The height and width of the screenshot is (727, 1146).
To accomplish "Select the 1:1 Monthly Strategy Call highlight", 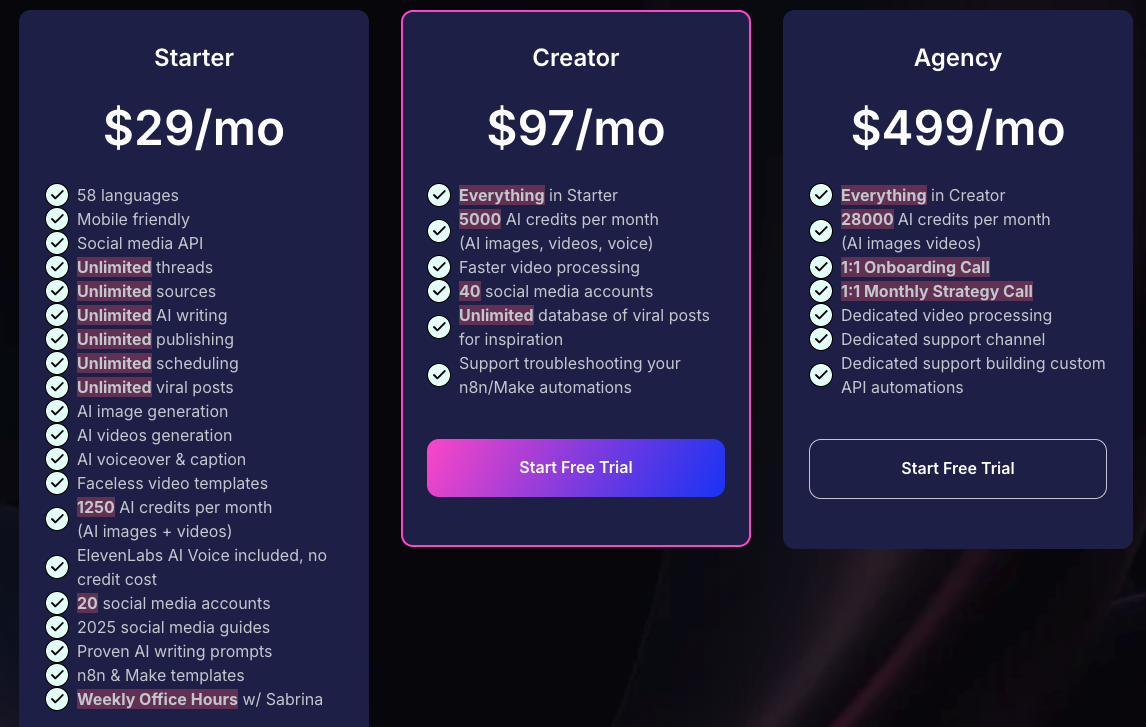I will [x=936, y=291].
